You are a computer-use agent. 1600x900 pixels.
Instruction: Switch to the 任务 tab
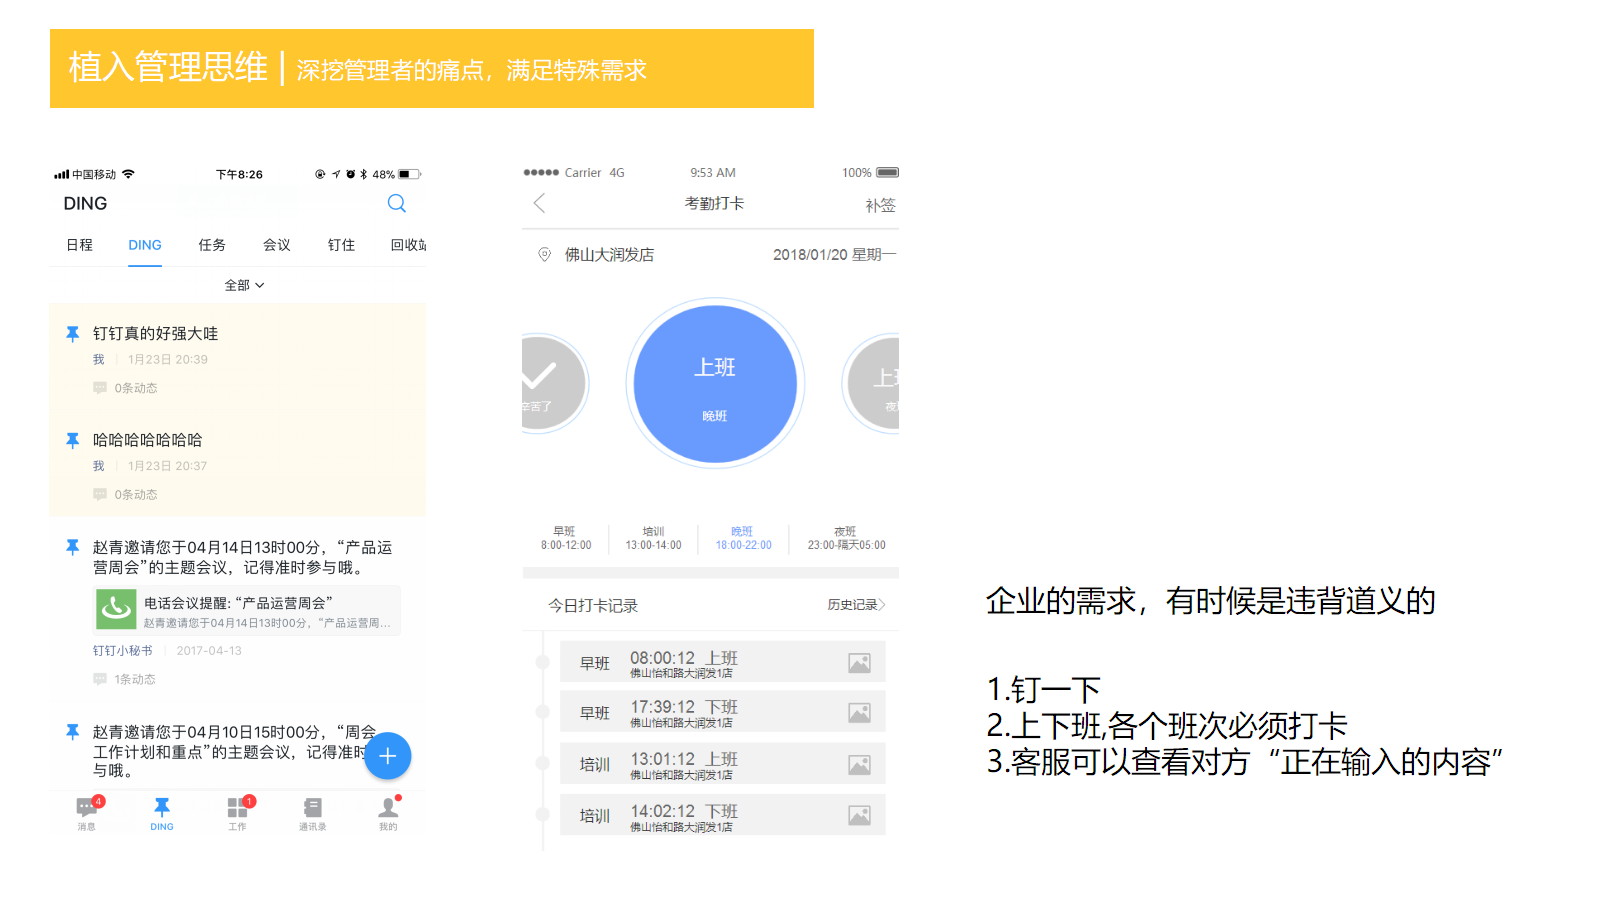coord(212,245)
